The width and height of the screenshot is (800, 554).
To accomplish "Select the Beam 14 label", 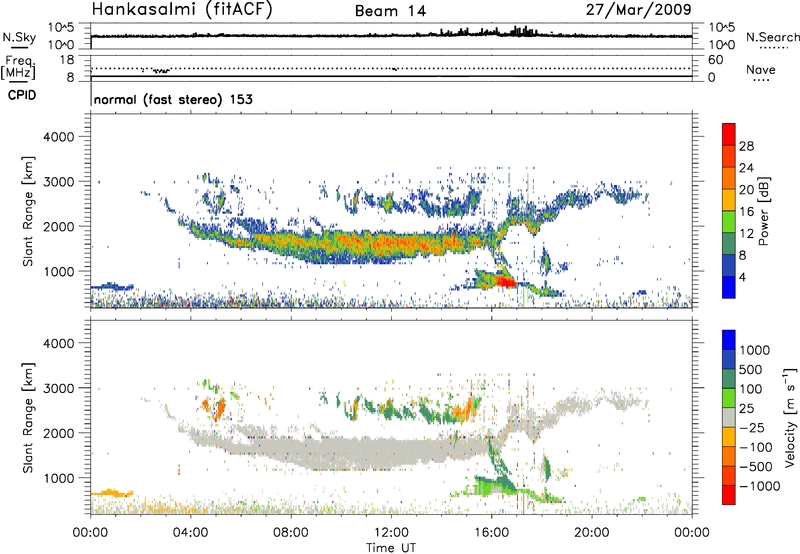I will pyautogui.click(x=390, y=11).
